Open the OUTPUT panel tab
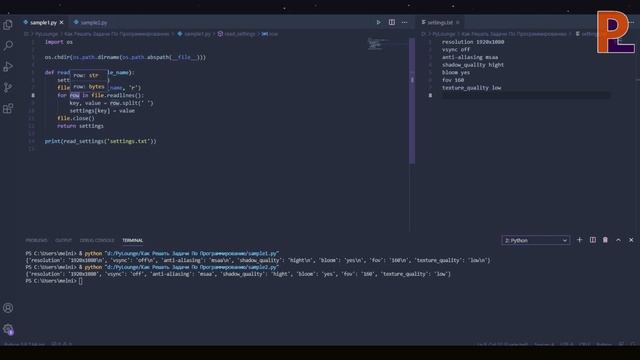The image size is (640, 360). (63, 240)
